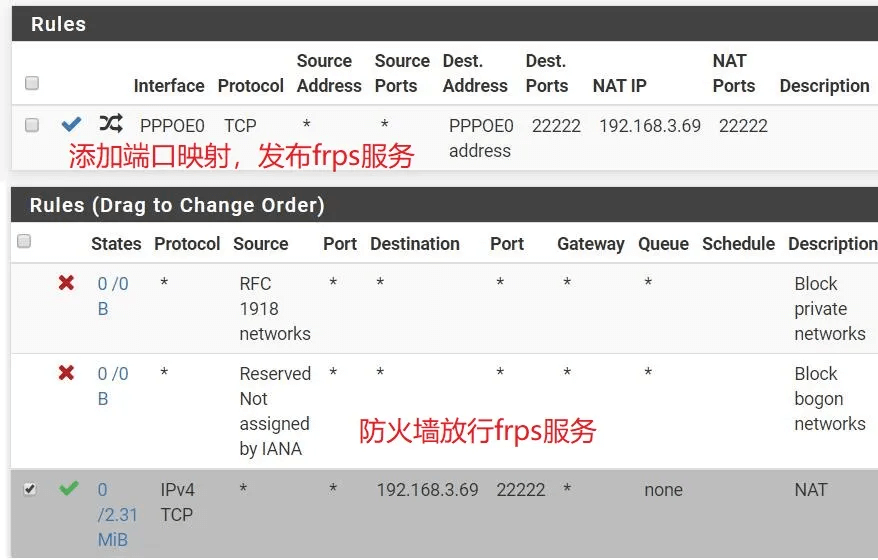Click the PPPOE0 address destination cell
Screen dimensions: 878x560
480,138
